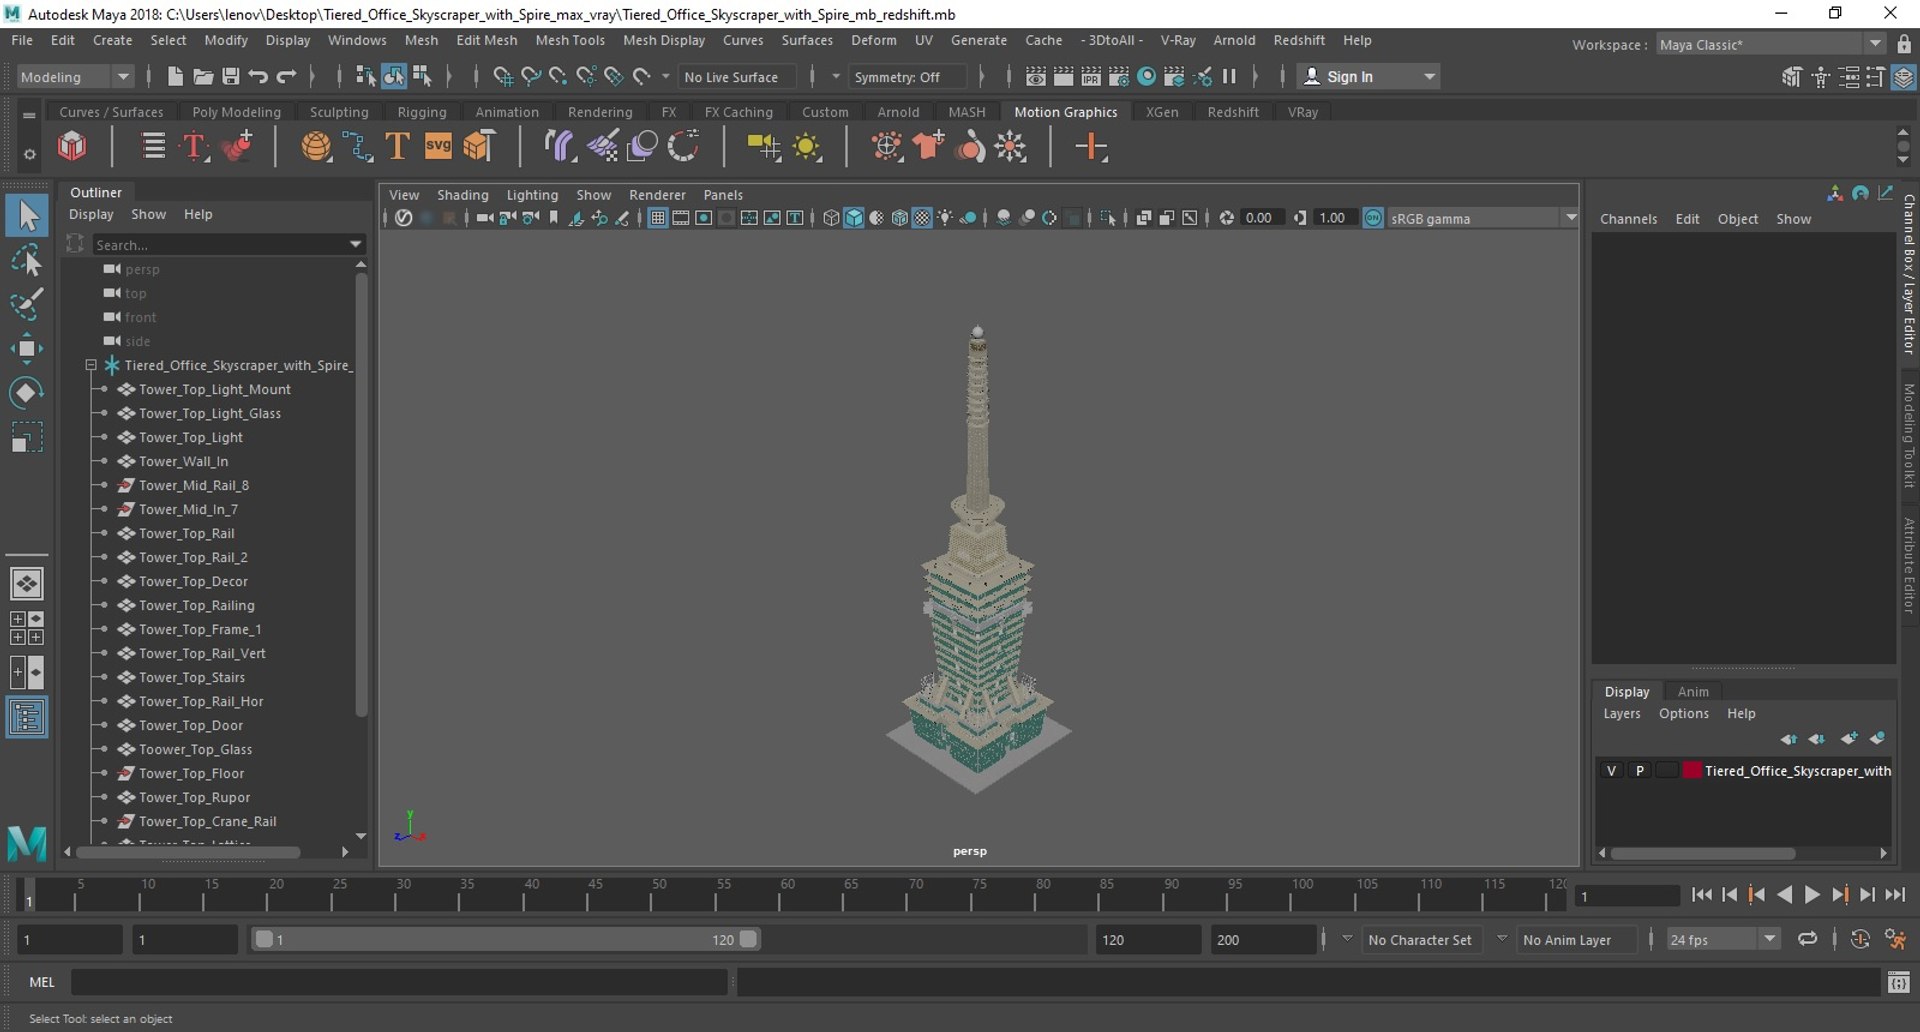Open the viewport Shading menu

point(463,195)
